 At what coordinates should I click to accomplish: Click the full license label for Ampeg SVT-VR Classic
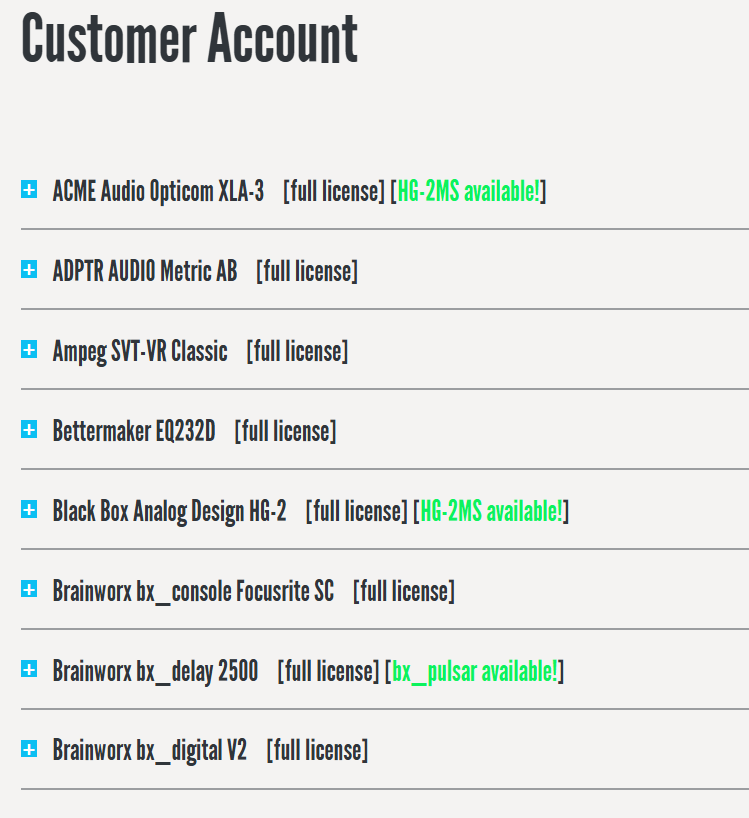click(296, 351)
